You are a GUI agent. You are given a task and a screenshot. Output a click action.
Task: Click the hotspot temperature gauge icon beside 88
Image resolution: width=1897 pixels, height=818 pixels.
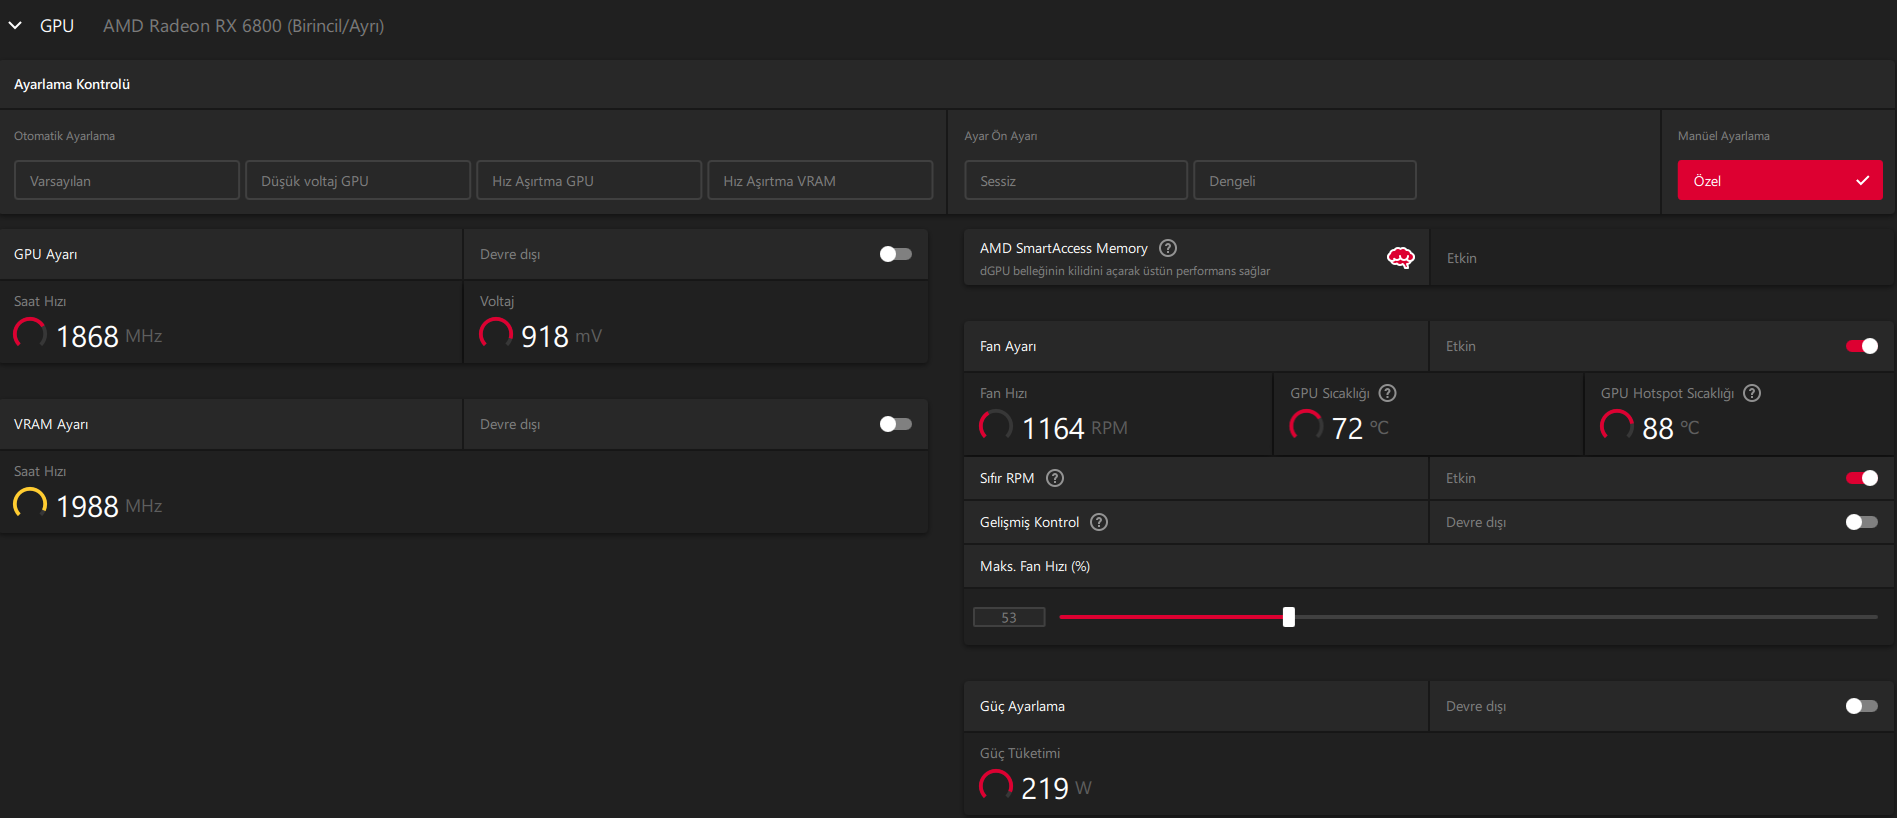[1617, 425]
